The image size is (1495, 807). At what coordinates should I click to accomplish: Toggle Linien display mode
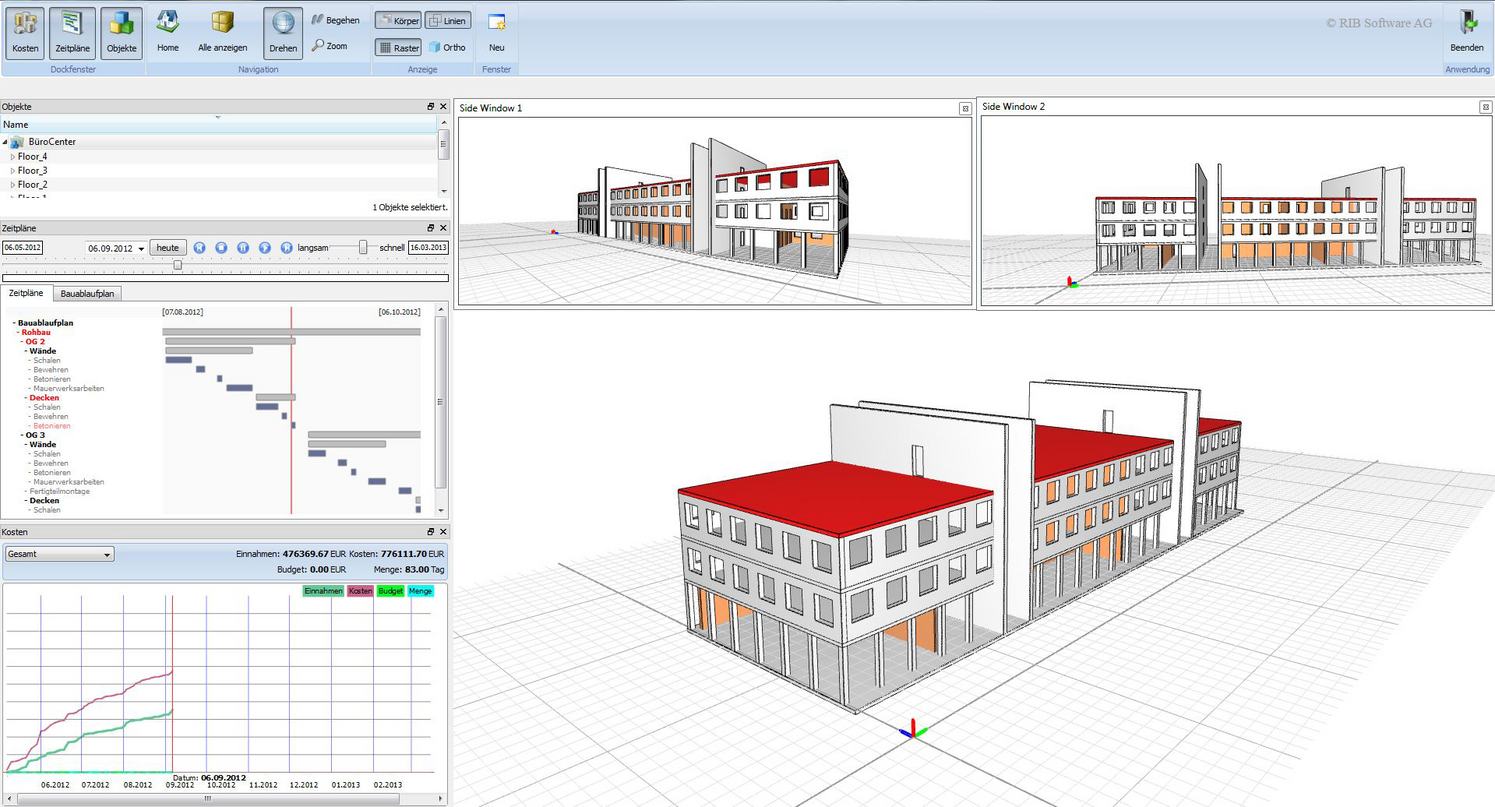click(x=447, y=20)
